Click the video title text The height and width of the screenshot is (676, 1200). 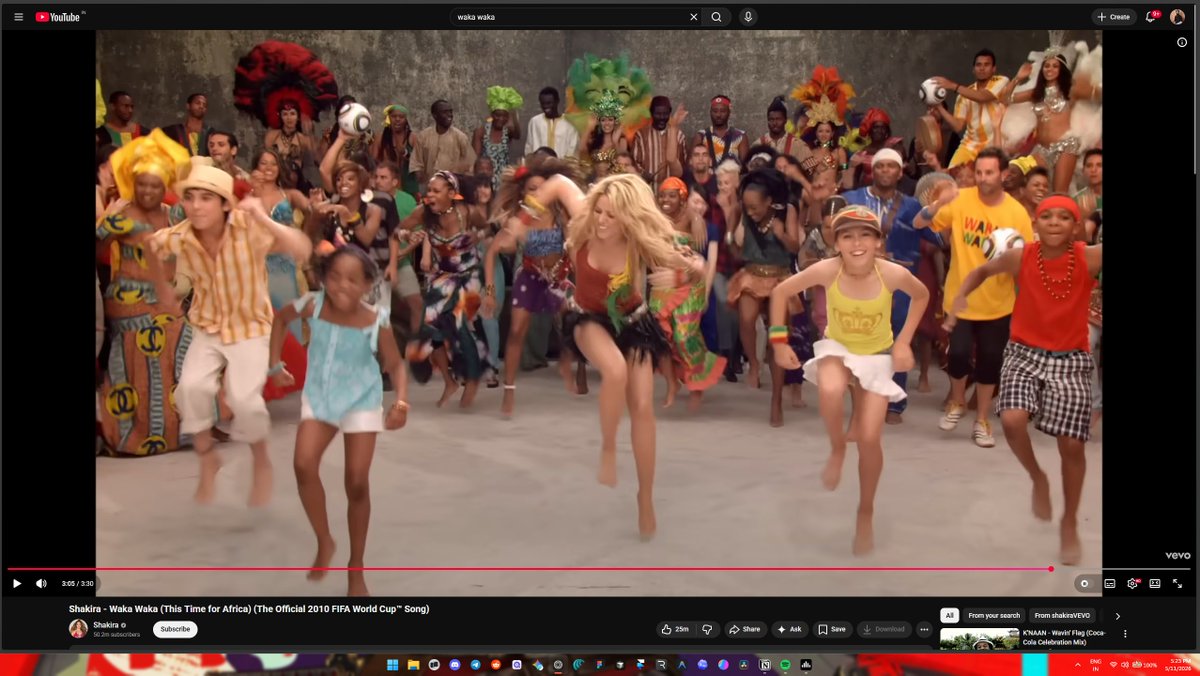click(249, 608)
